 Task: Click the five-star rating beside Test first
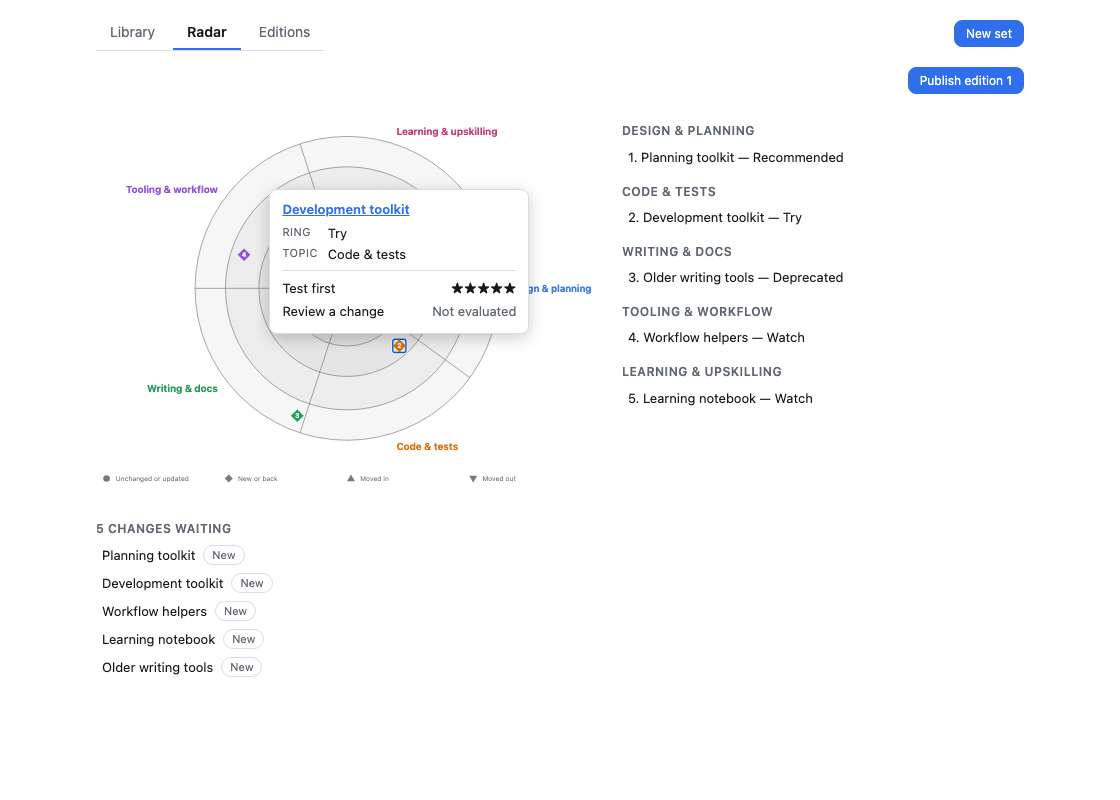pyautogui.click(x=484, y=289)
